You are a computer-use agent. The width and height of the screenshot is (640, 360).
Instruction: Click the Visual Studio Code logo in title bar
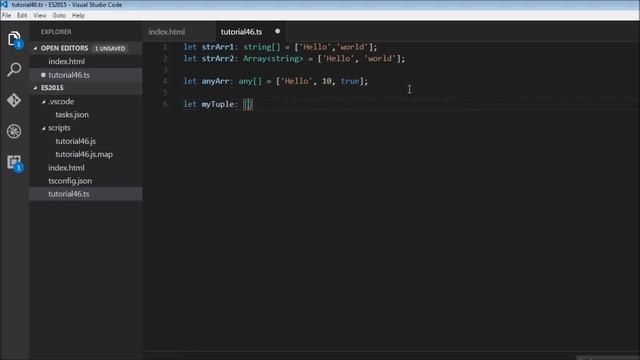click(x=4, y=4)
